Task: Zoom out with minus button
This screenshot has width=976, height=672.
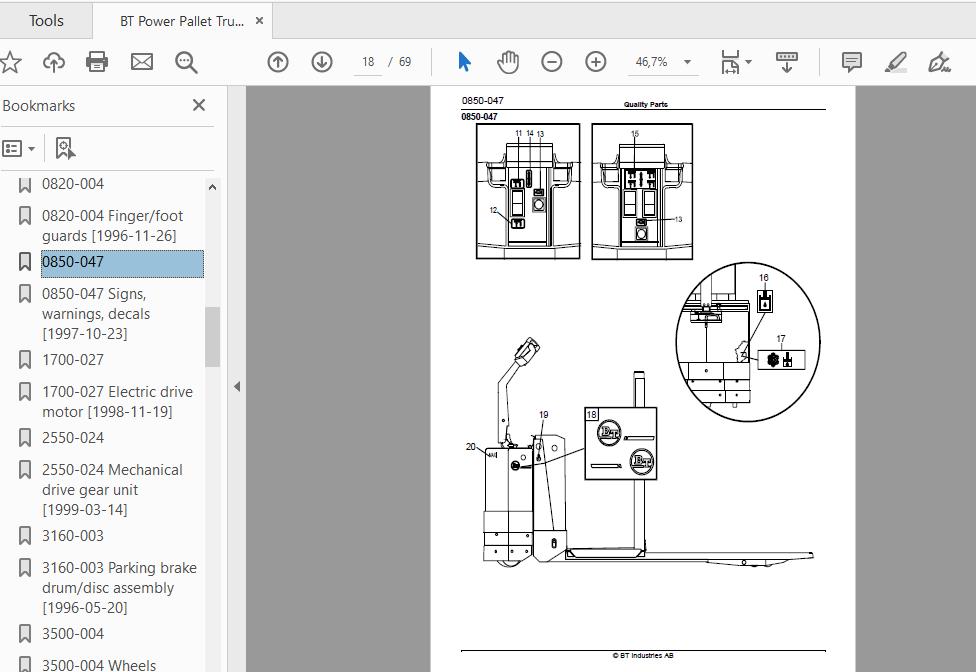Action: click(551, 62)
